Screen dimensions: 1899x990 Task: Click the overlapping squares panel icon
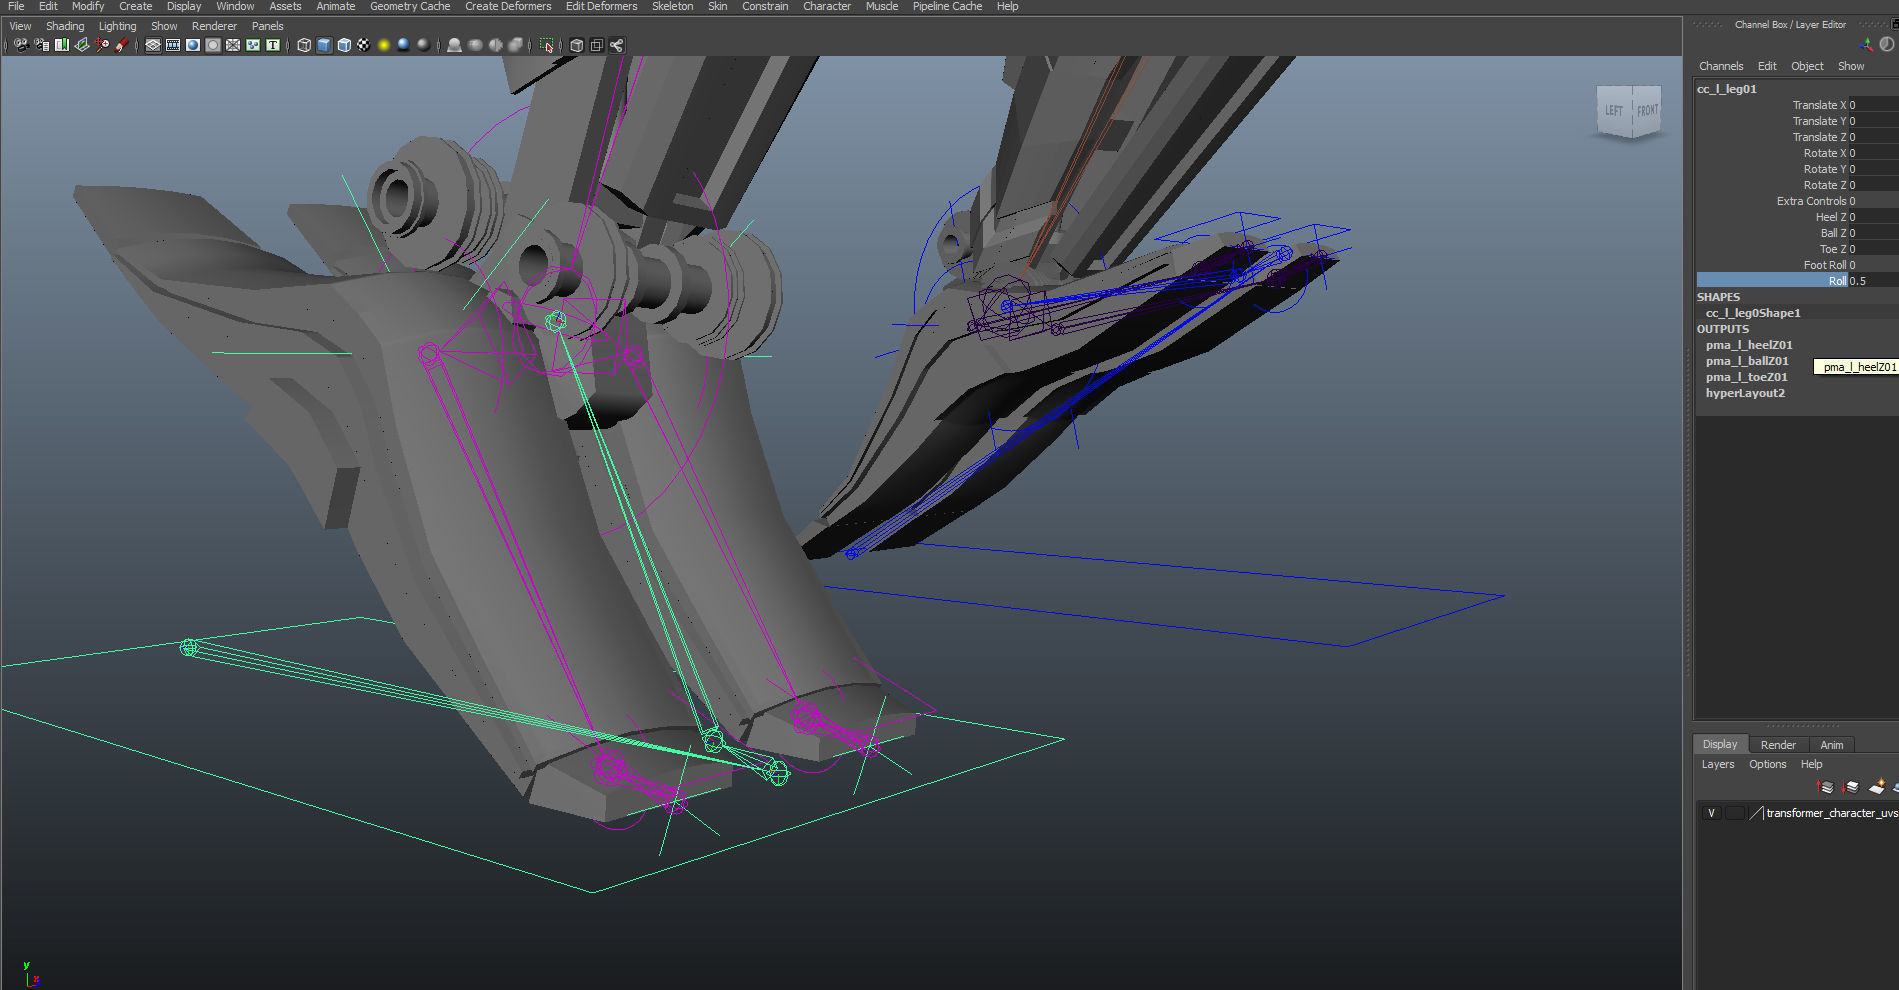click(x=597, y=45)
